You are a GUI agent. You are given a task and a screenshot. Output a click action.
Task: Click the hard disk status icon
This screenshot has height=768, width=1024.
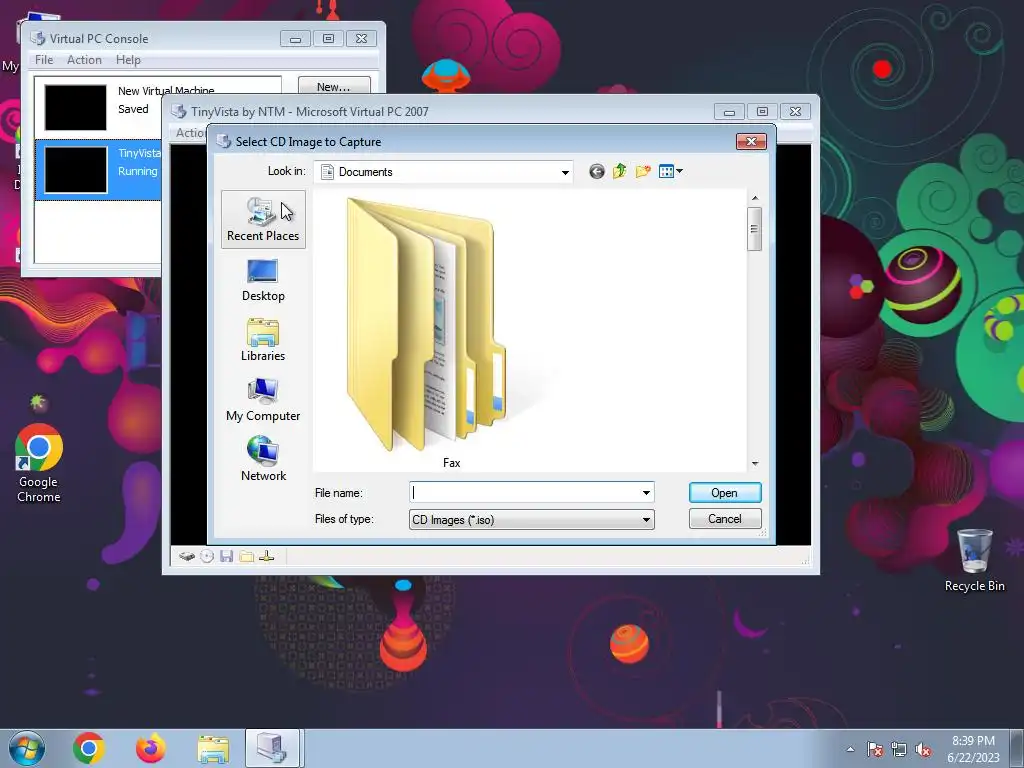click(187, 556)
